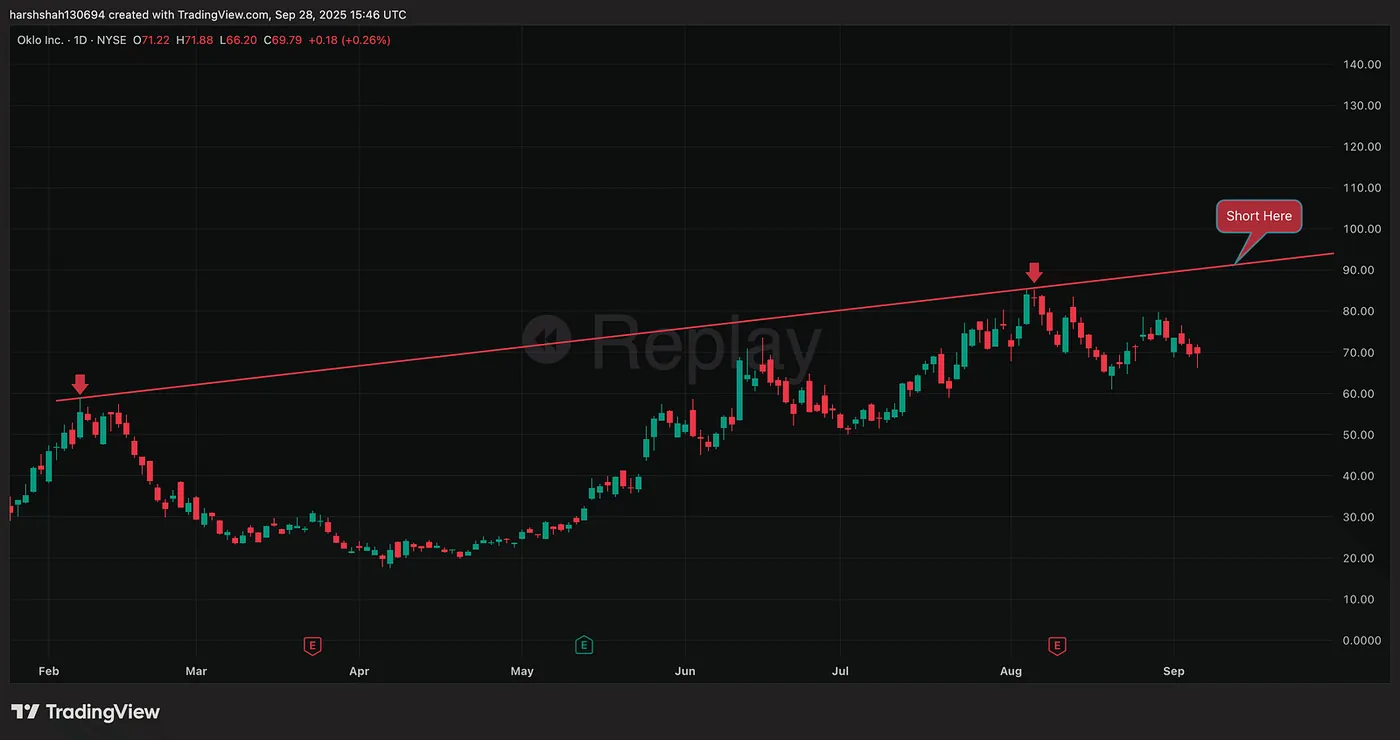Click the "May" time axis label
The width and height of the screenshot is (1400, 740).
coord(522,671)
